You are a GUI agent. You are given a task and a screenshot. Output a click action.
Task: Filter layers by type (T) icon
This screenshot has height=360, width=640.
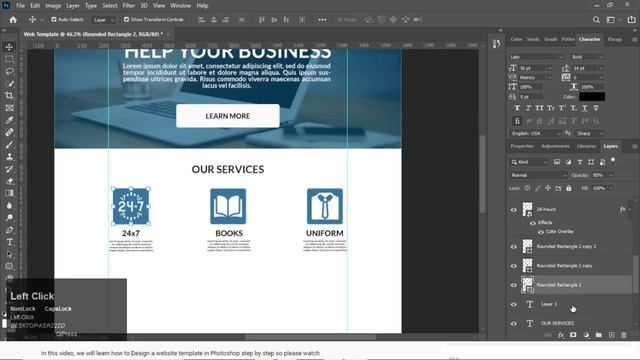pyautogui.click(x=580, y=162)
